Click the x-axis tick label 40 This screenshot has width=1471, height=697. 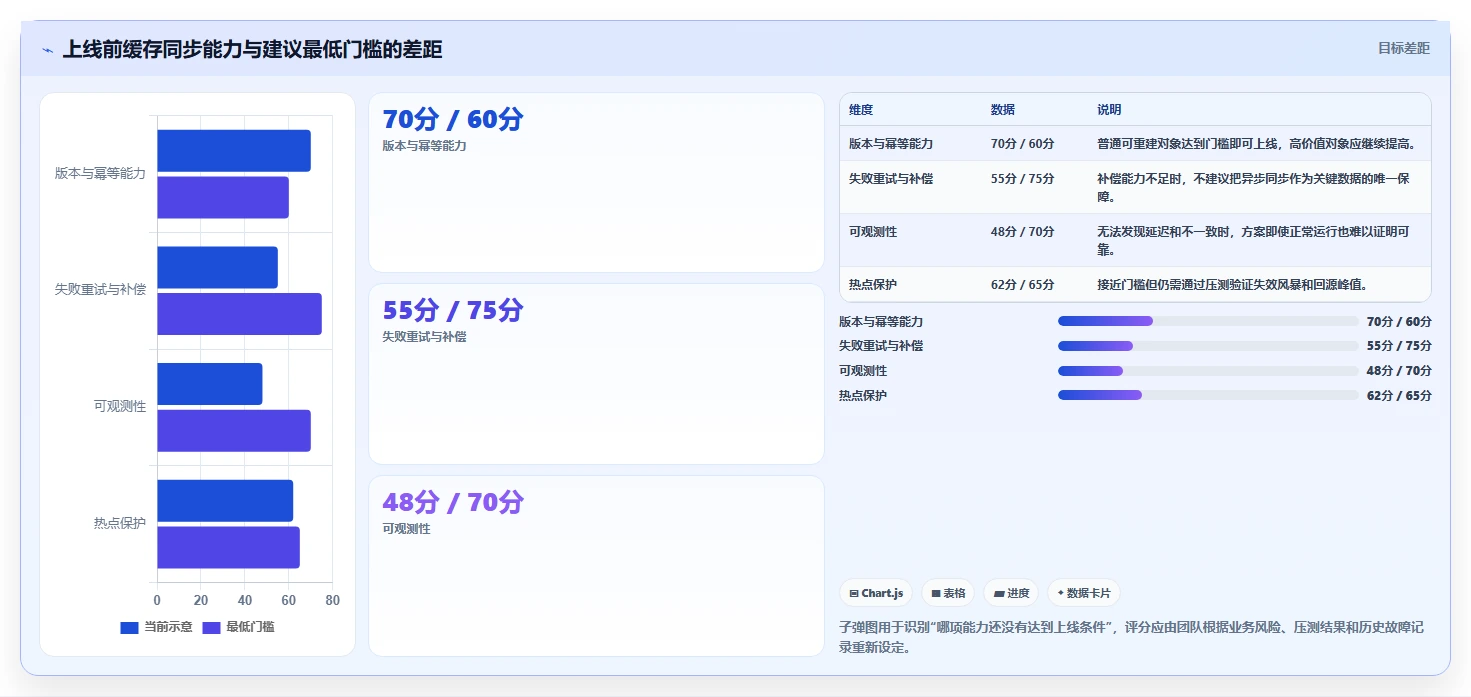coord(245,600)
